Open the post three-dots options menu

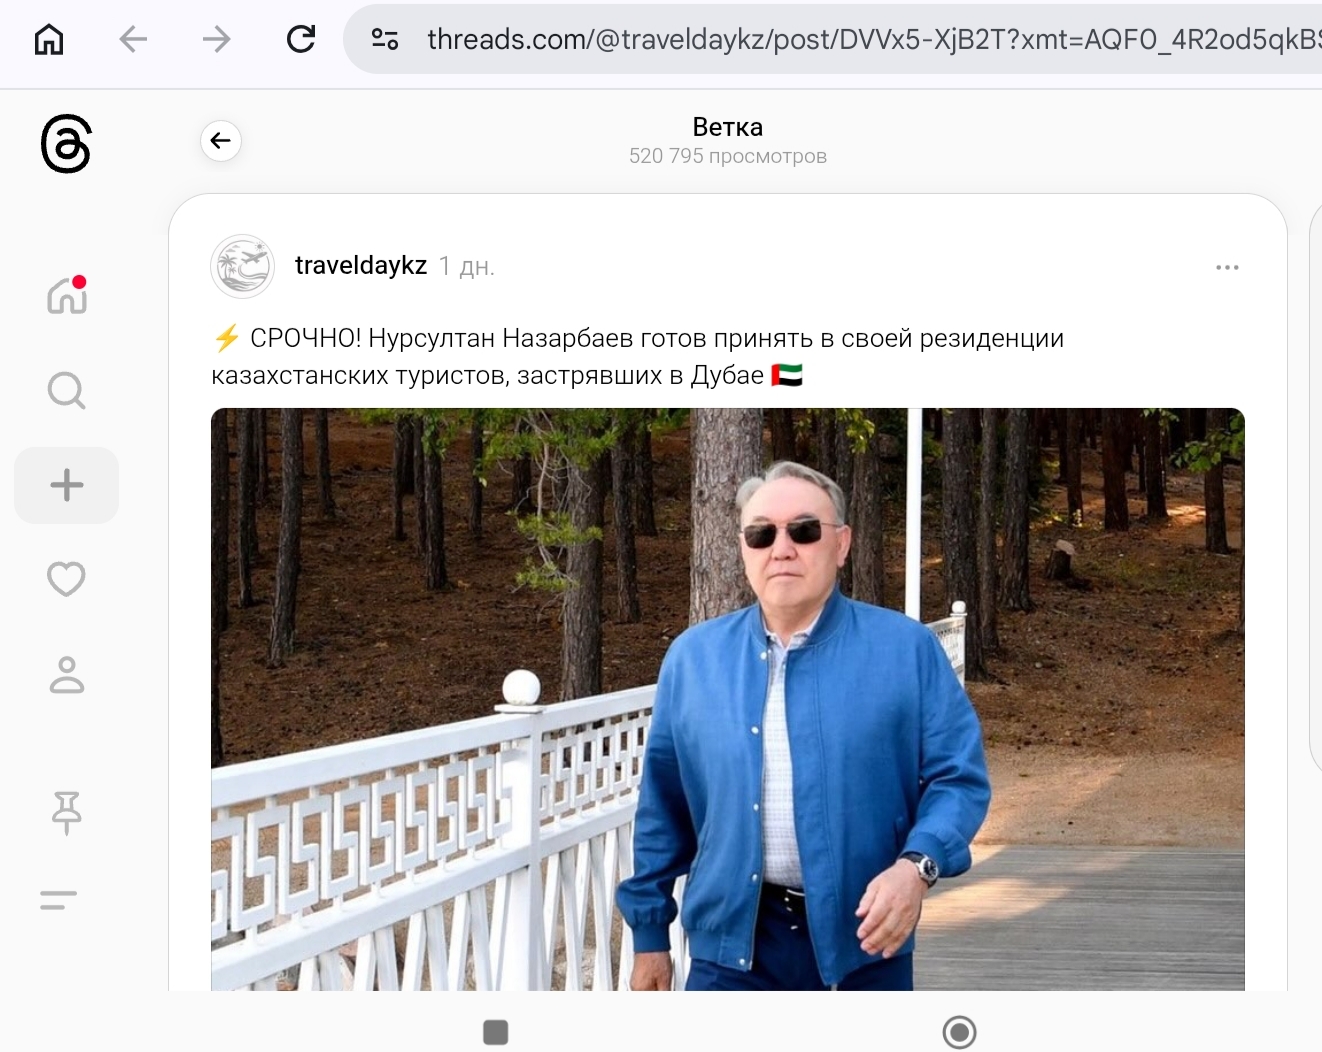click(x=1227, y=267)
